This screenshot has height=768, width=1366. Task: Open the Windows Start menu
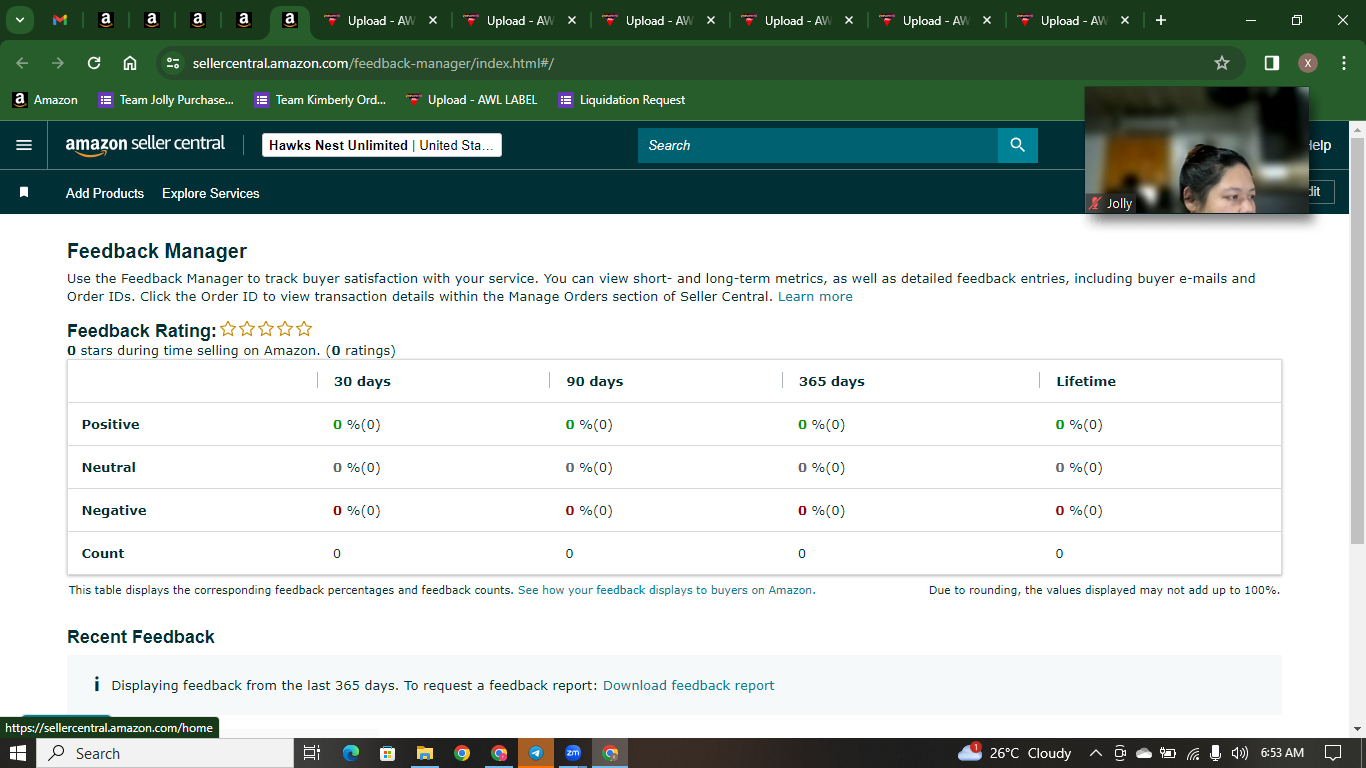tap(18, 753)
